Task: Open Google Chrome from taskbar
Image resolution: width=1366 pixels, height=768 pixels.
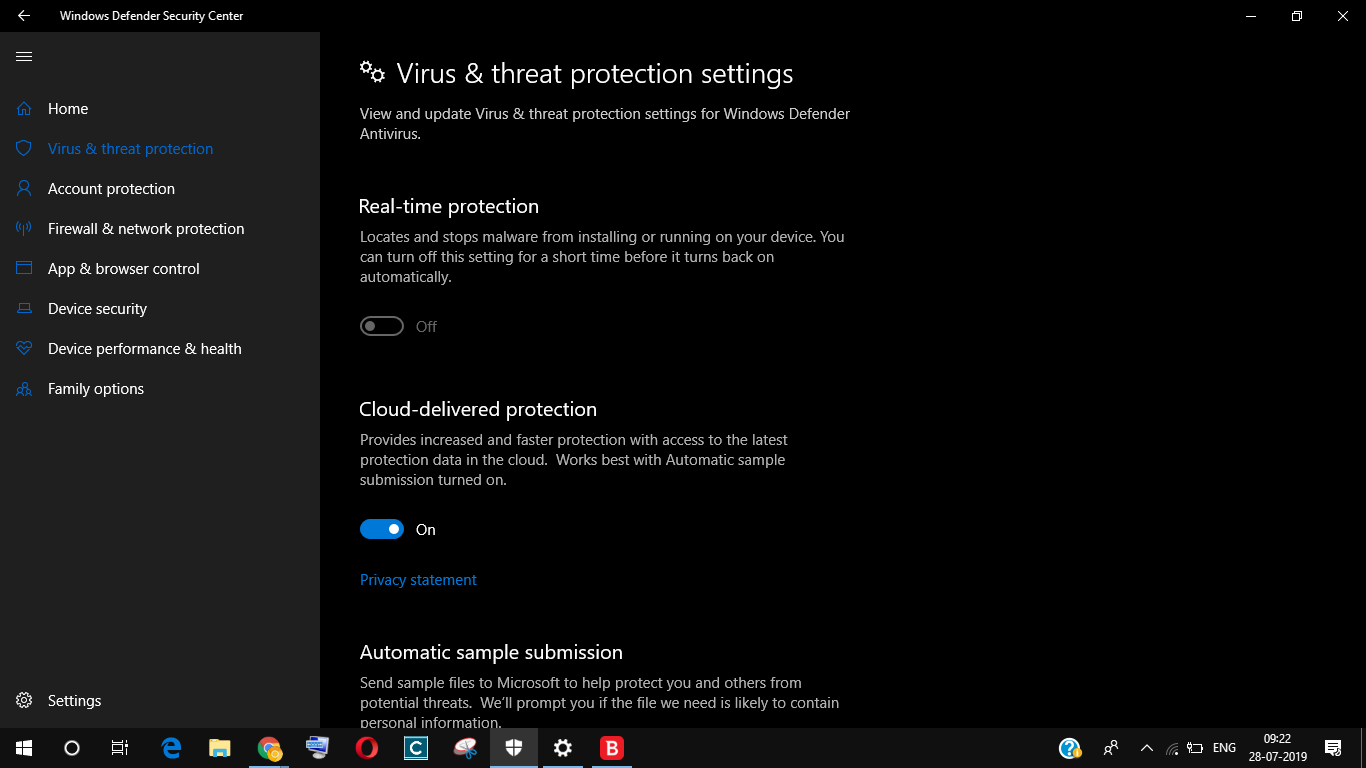Action: tap(269, 748)
